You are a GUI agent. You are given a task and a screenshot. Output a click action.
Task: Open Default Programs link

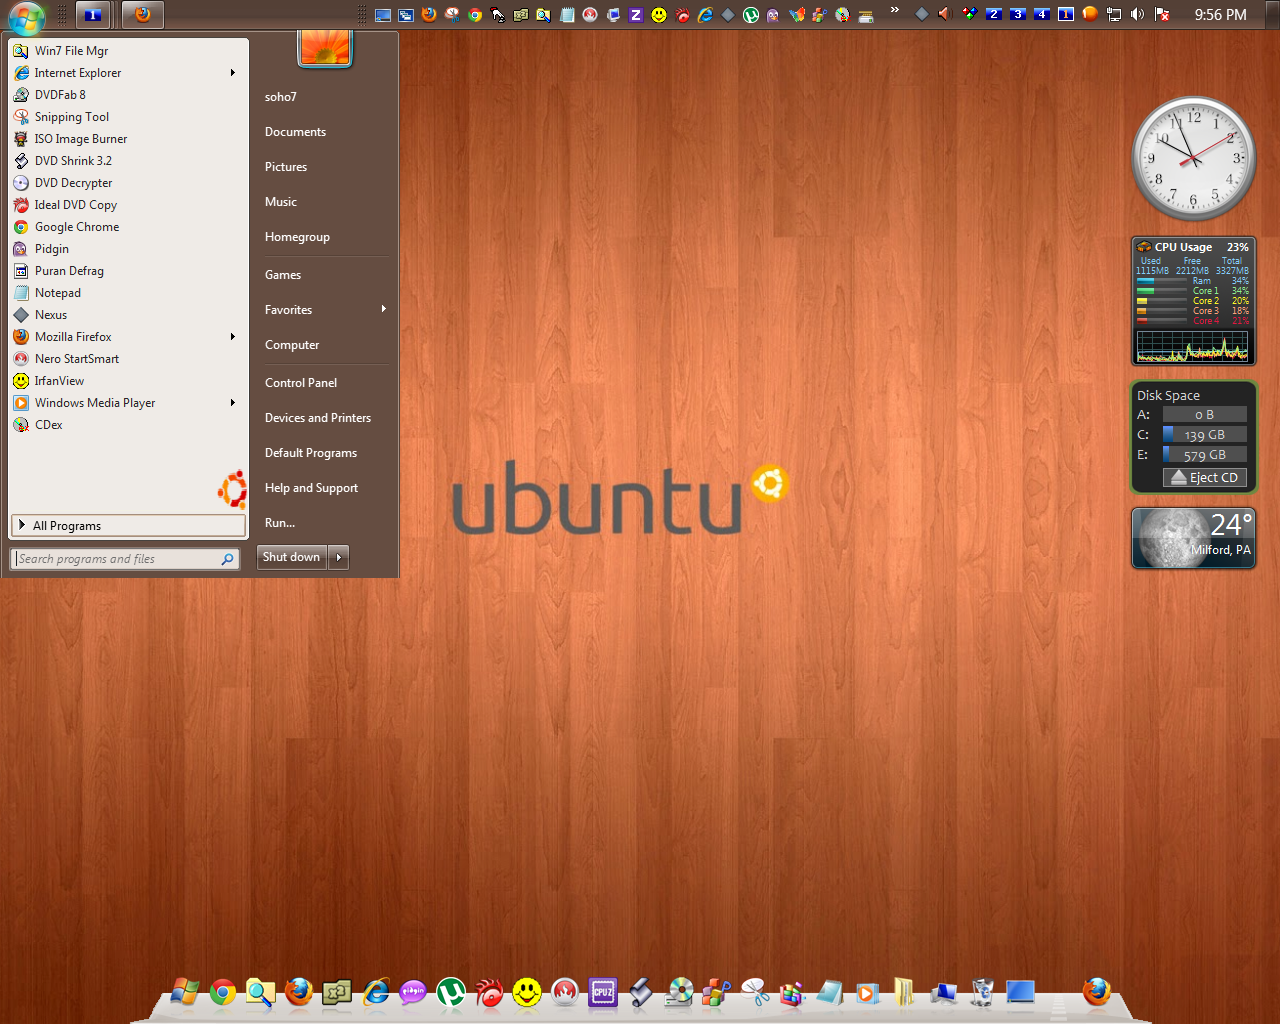coord(311,453)
